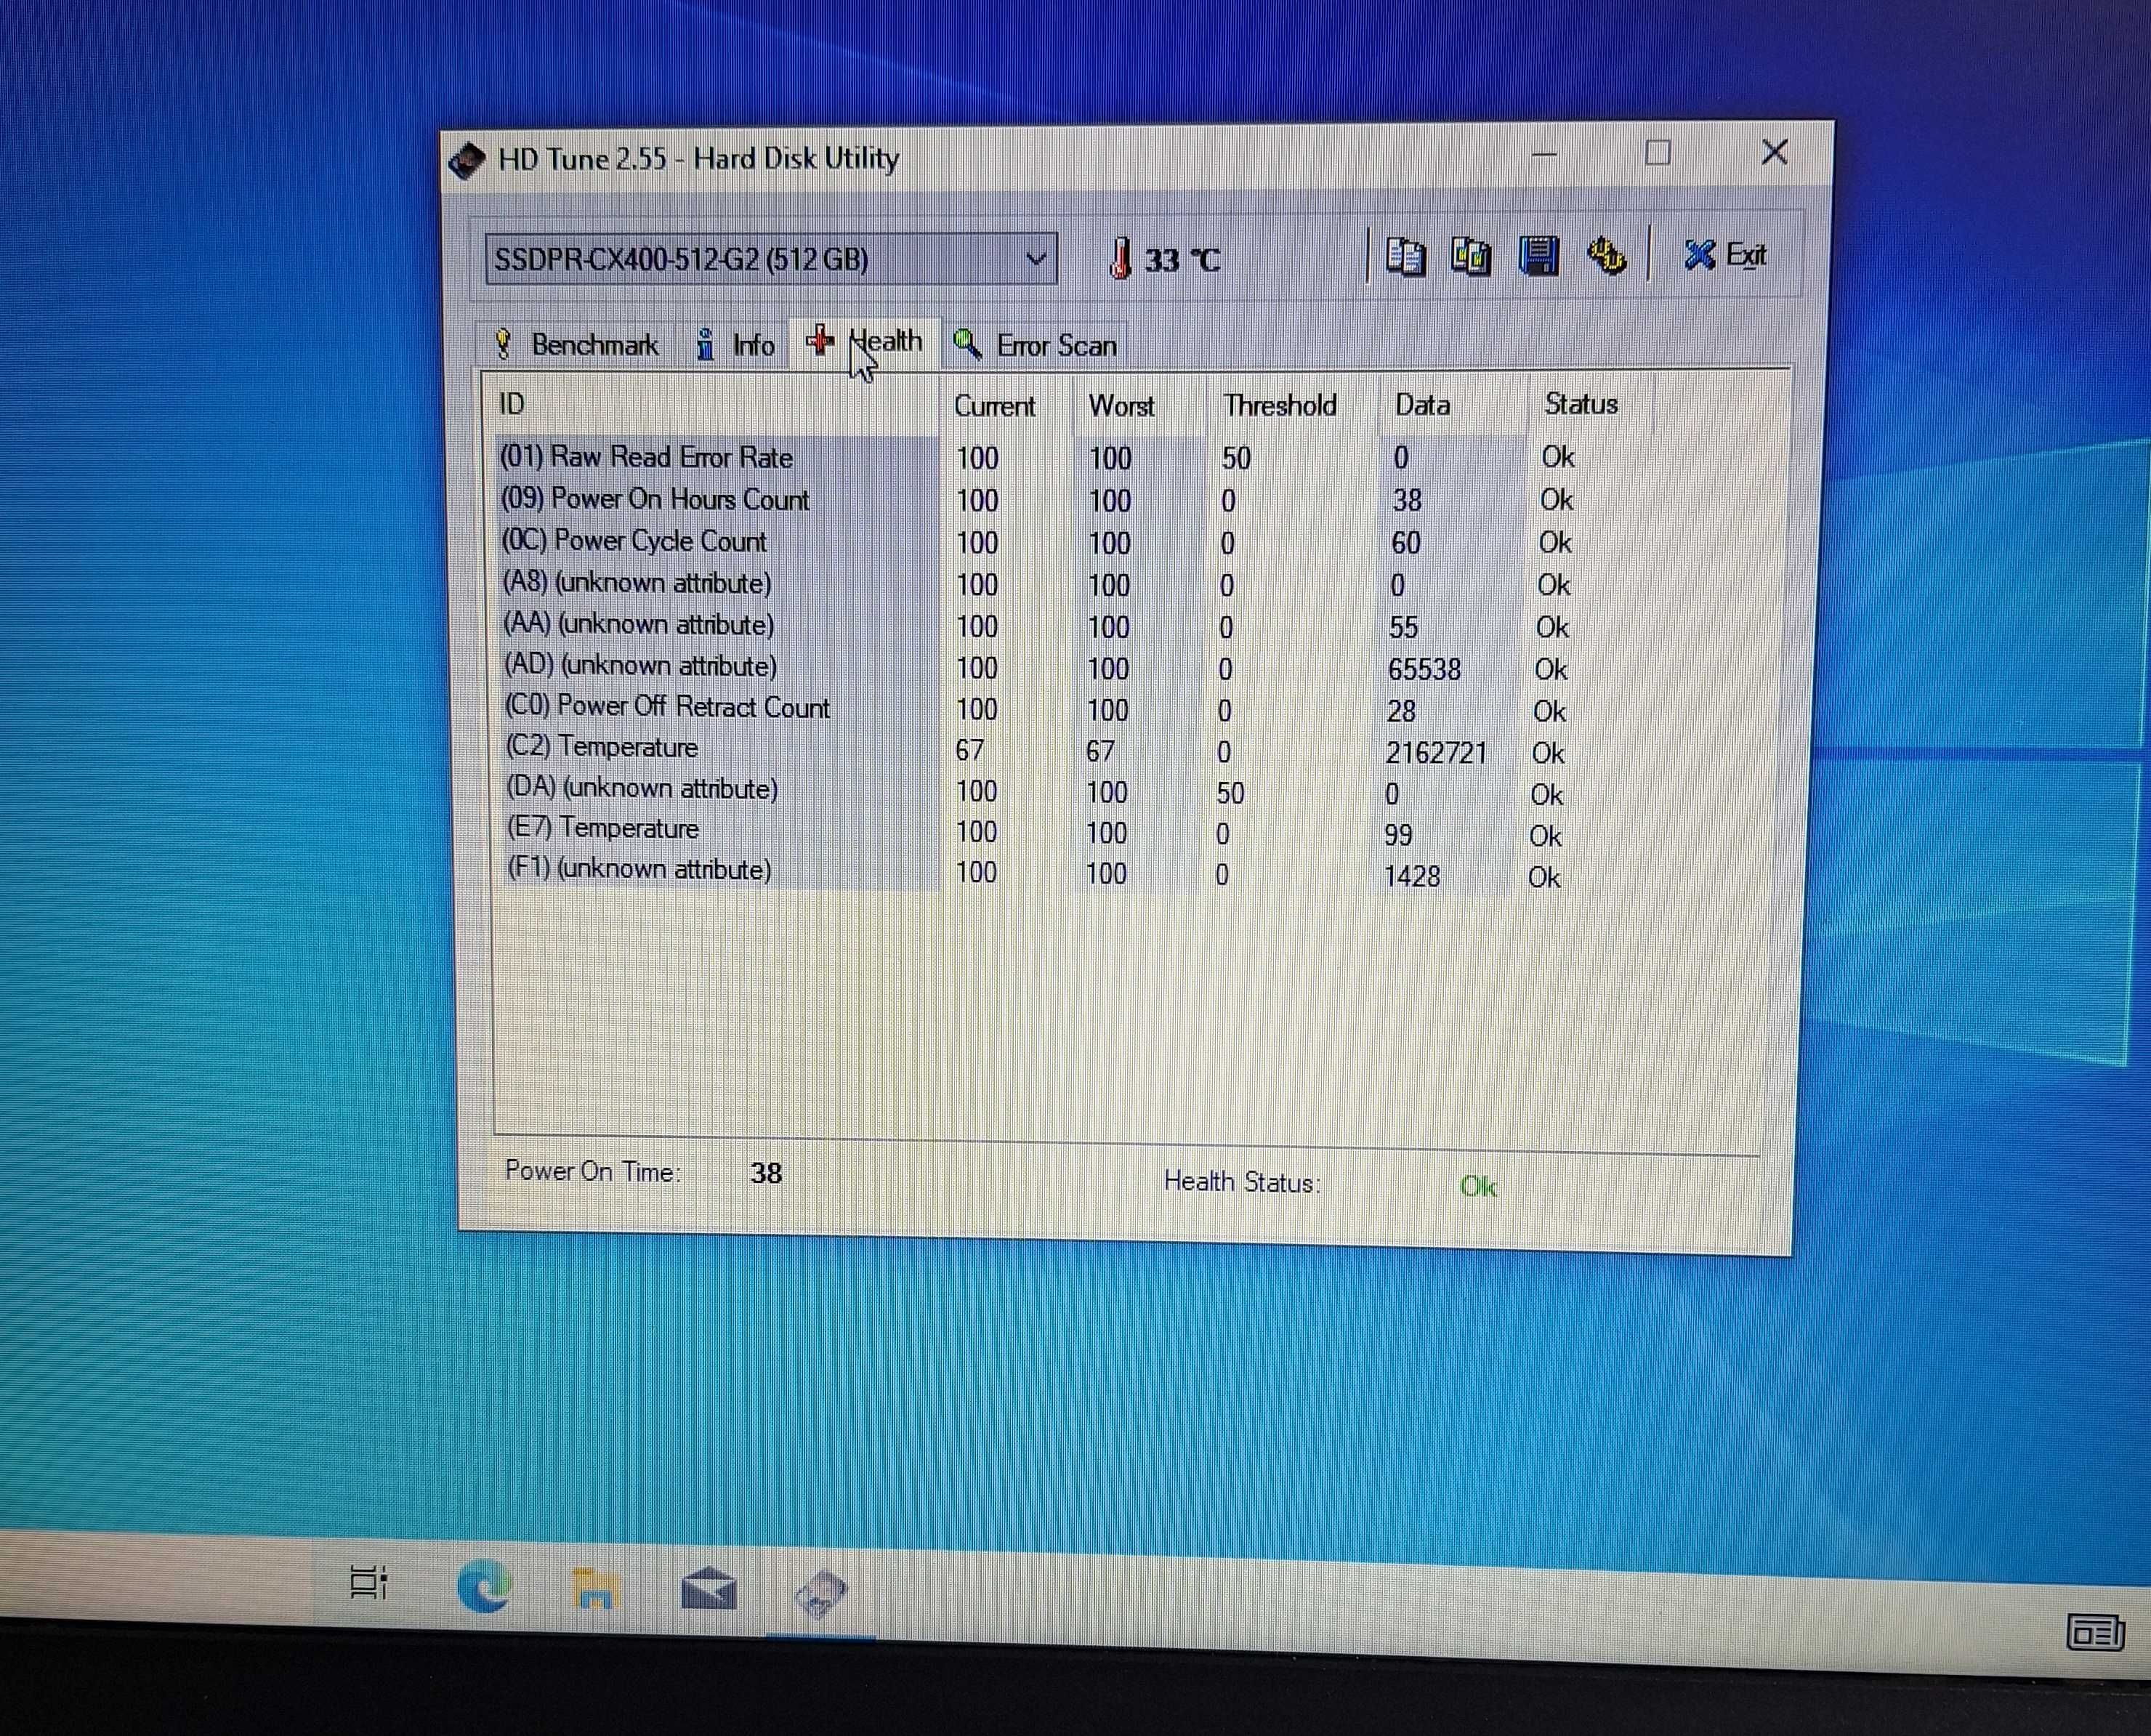The height and width of the screenshot is (1736, 2151).
Task: Click the green Health Status Ok text
Action: tap(1478, 1186)
